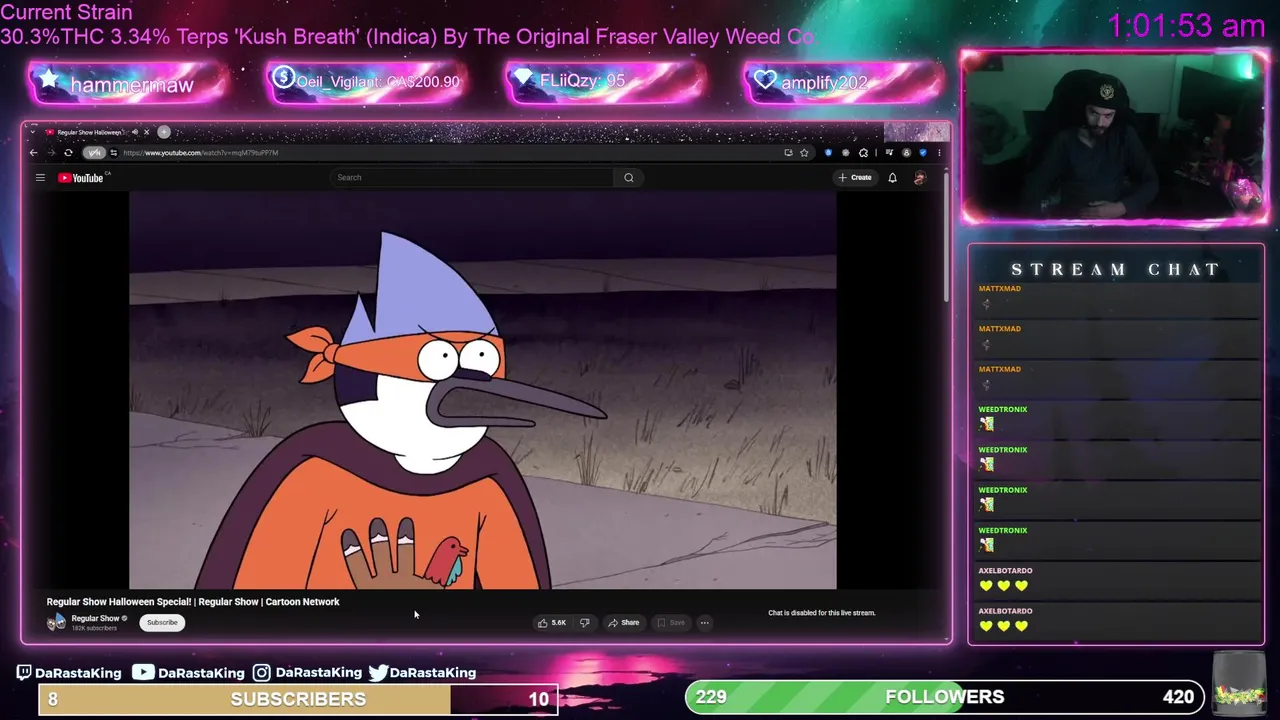
Task: Click the YouTube search magnifier button
Action: (x=629, y=177)
